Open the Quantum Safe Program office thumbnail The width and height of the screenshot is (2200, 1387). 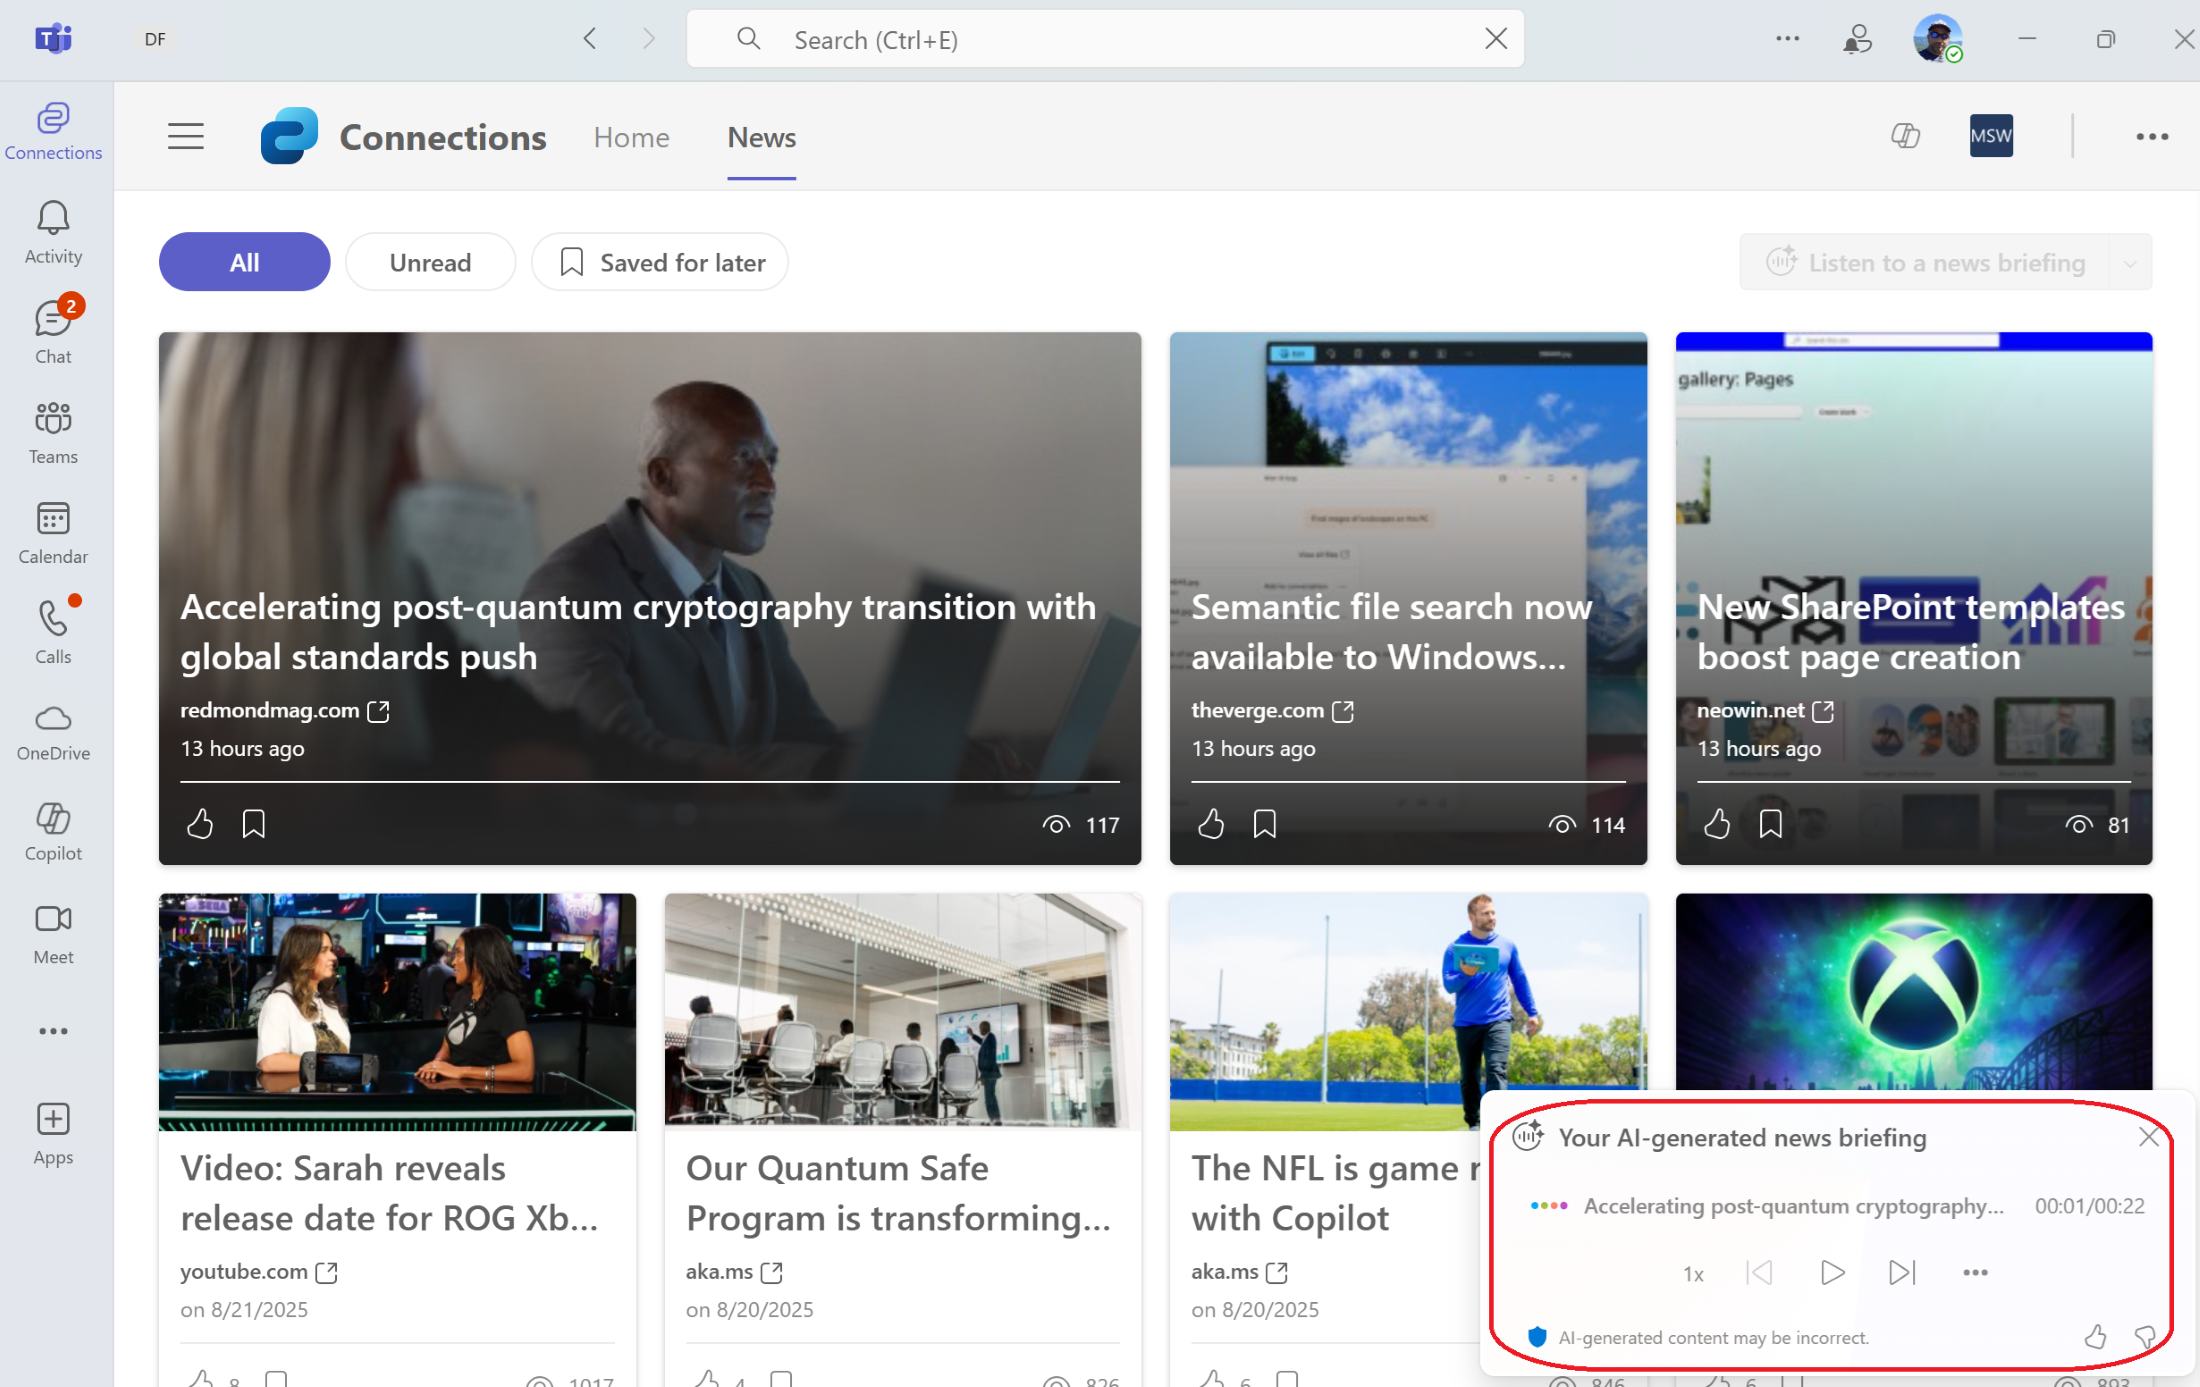(x=903, y=1012)
